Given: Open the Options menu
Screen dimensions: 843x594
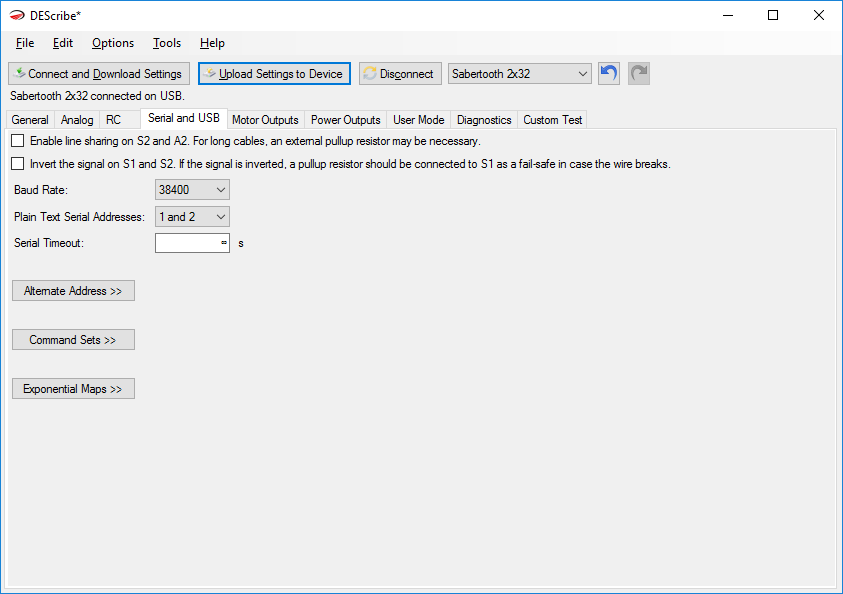Looking at the screenshot, I should tap(113, 43).
